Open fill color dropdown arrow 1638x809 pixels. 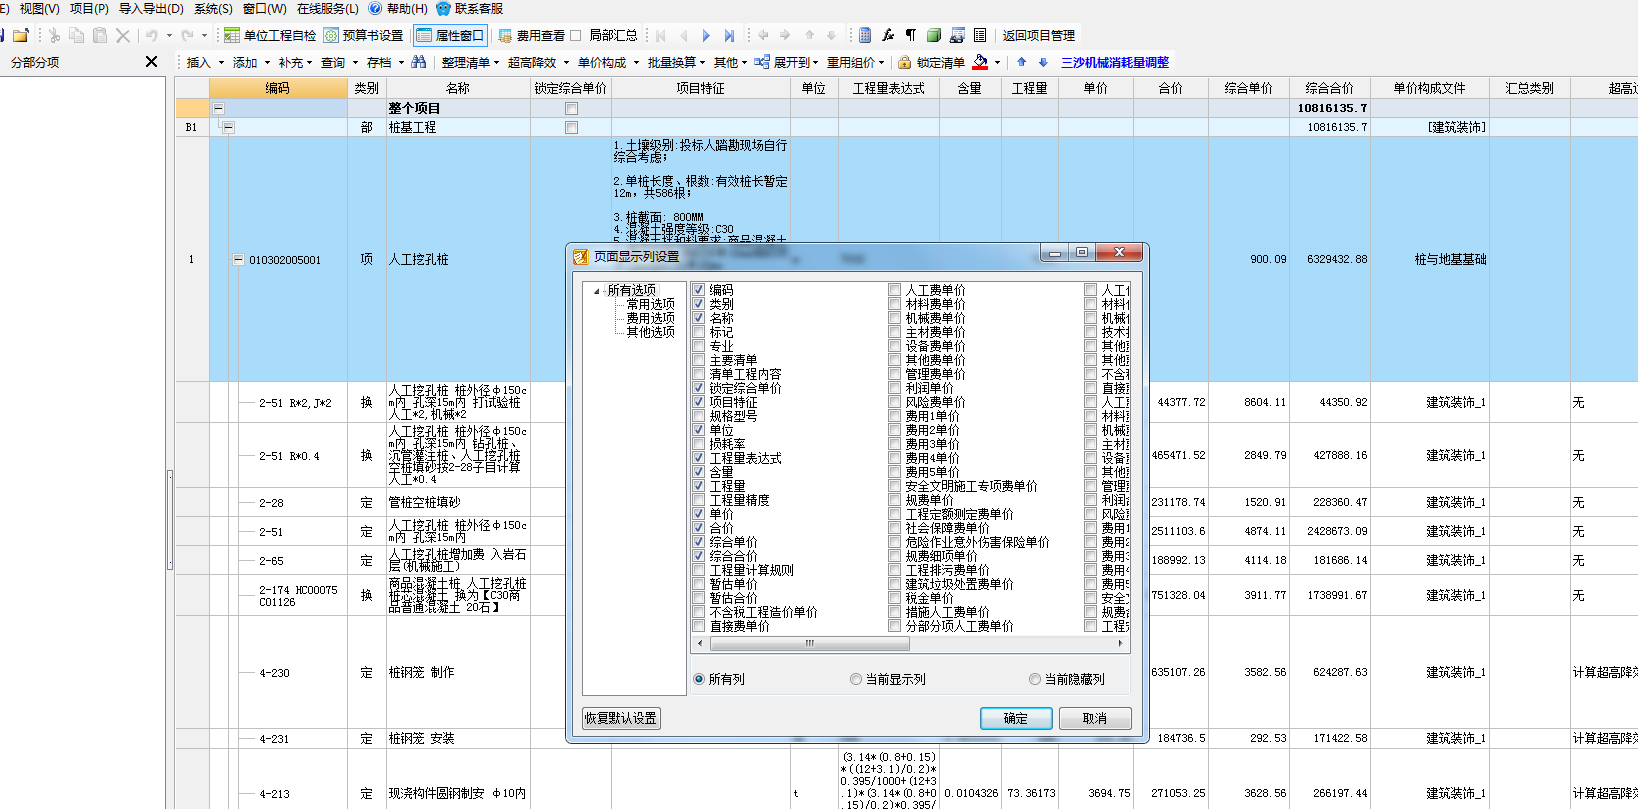998,62
